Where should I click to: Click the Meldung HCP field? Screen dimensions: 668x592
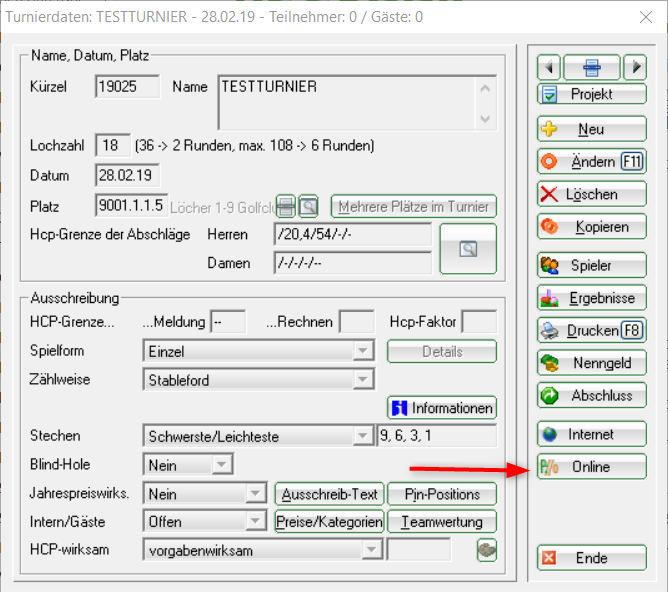[x=228, y=322]
